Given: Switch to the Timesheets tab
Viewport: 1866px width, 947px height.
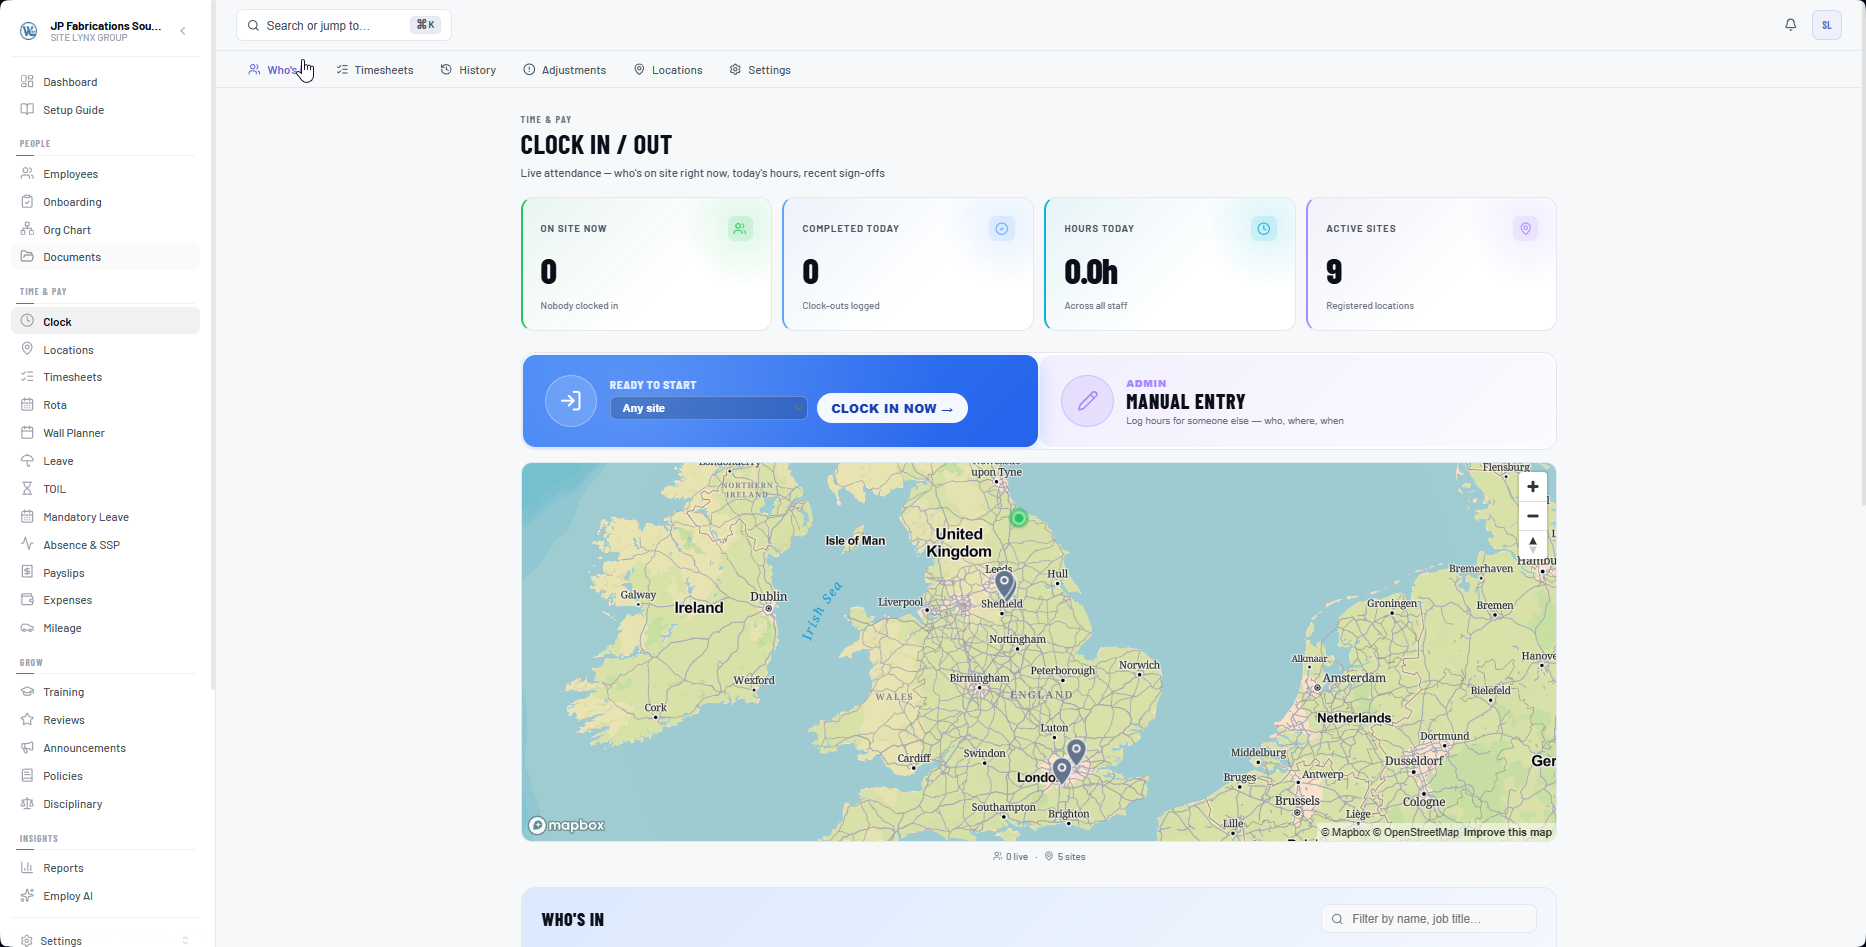Looking at the screenshot, I should pyautogui.click(x=375, y=70).
